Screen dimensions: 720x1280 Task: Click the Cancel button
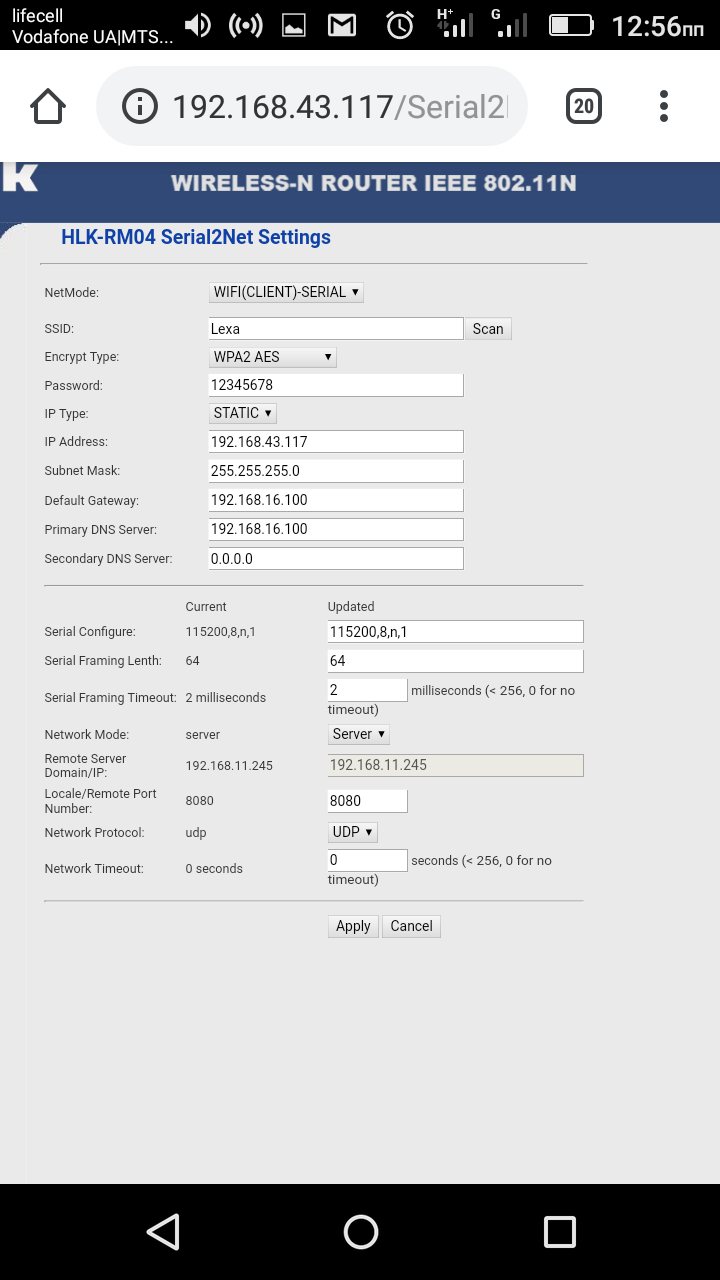tap(411, 926)
